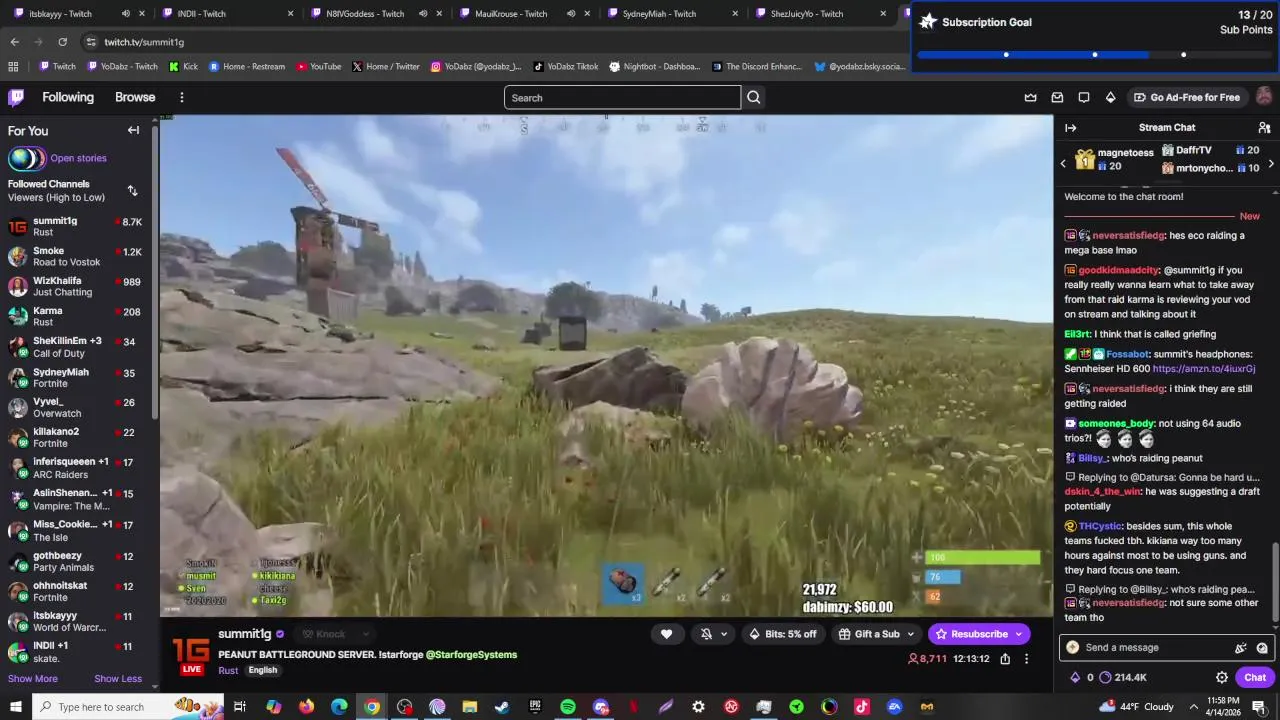Open Sennheiser amzn.to link in chat

1204,369
